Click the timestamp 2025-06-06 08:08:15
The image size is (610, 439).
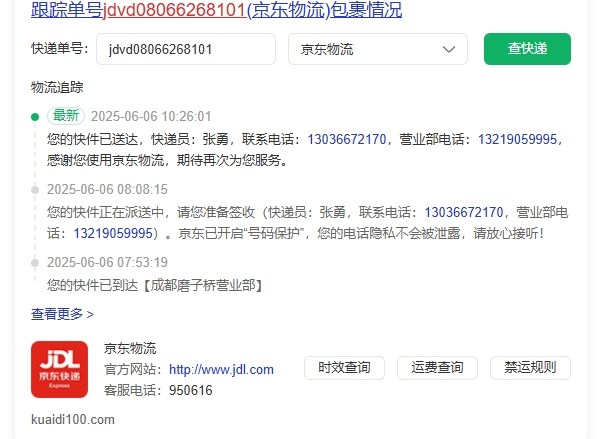point(107,190)
